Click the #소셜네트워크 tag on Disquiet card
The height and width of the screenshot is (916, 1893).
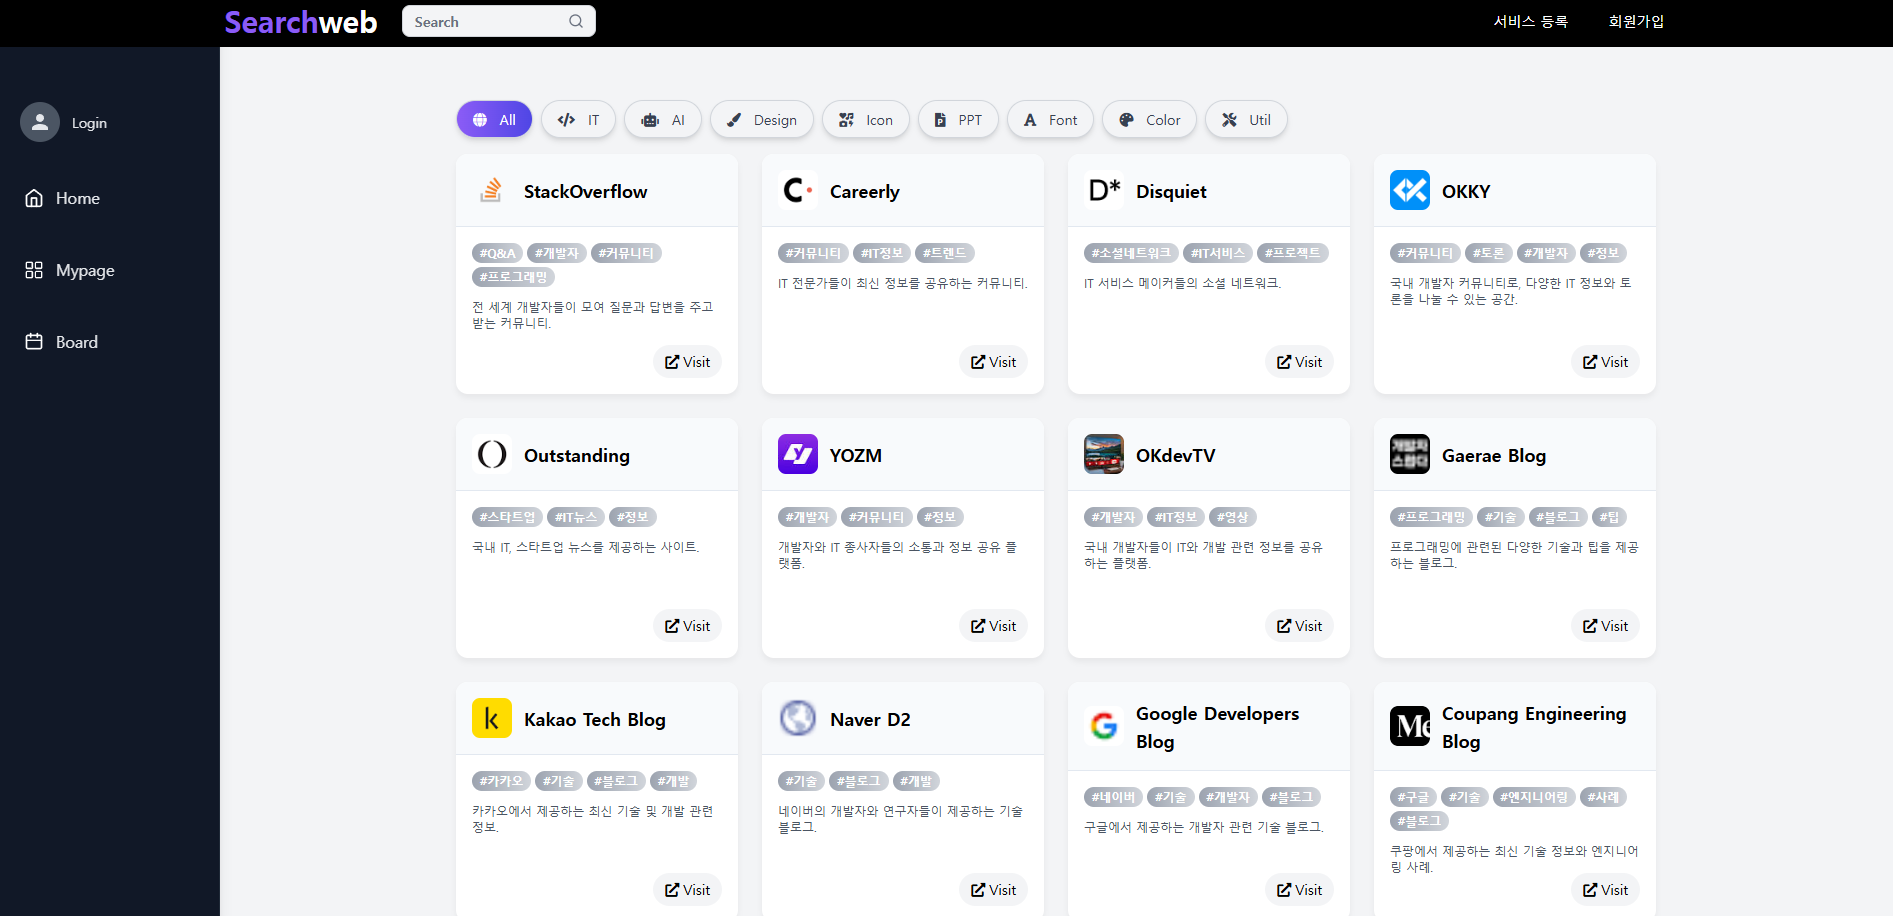tap(1131, 253)
